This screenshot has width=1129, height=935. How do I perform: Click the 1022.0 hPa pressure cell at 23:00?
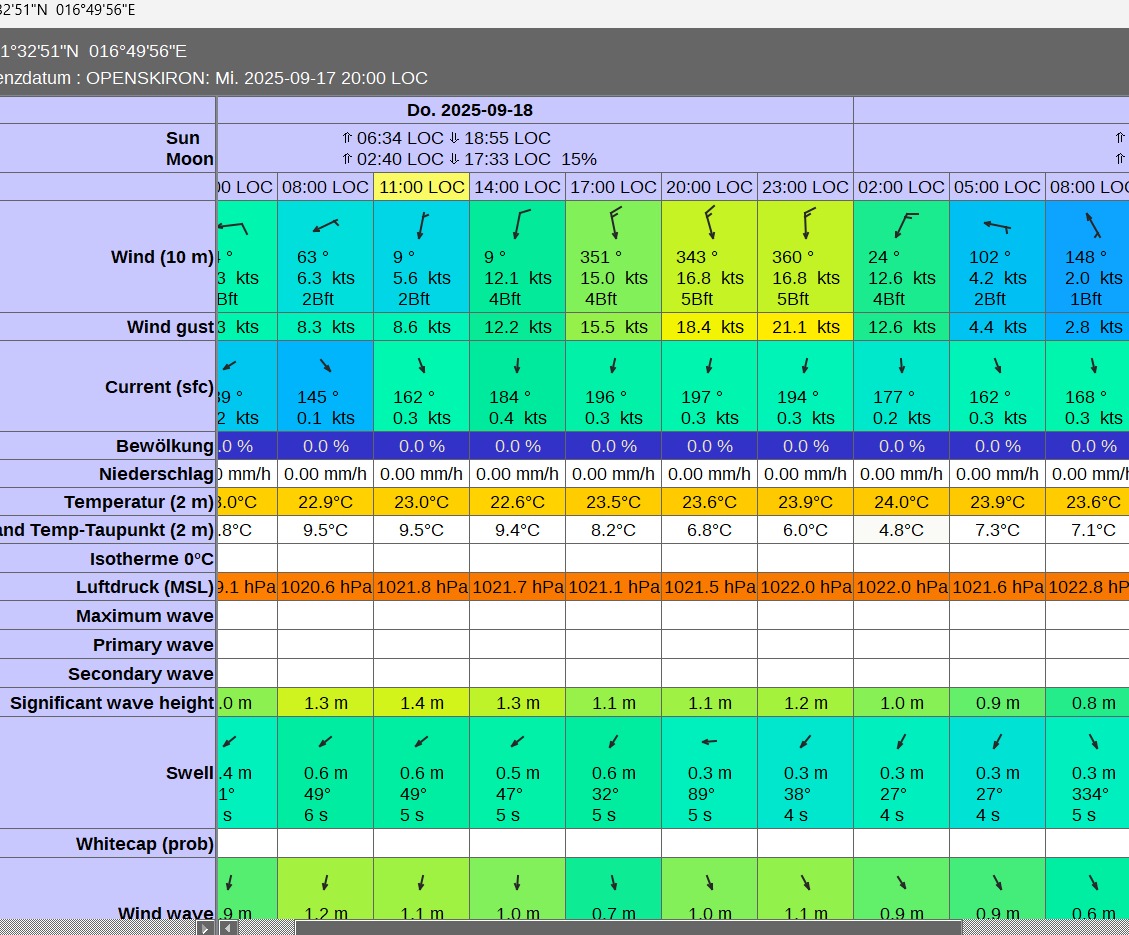coord(805,587)
